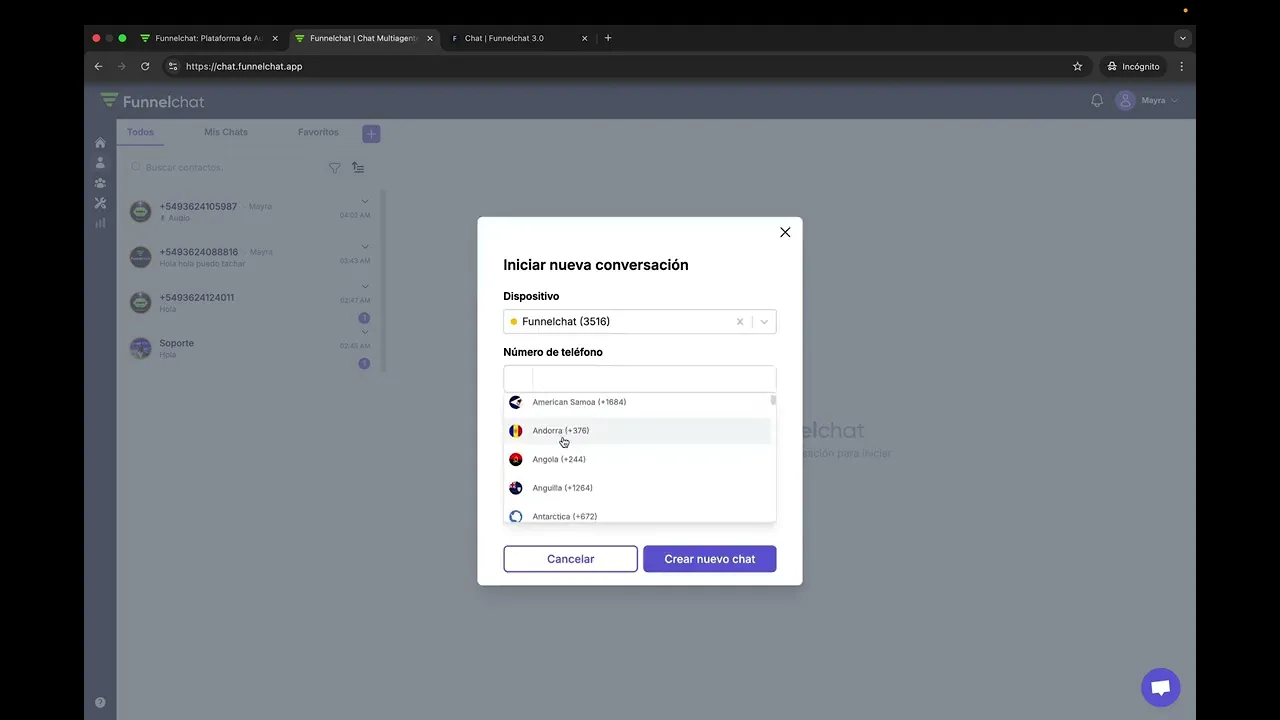This screenshot has width=1280, height=720.
Task: Click the Cancelar button
Action: [x=570, y=559]
